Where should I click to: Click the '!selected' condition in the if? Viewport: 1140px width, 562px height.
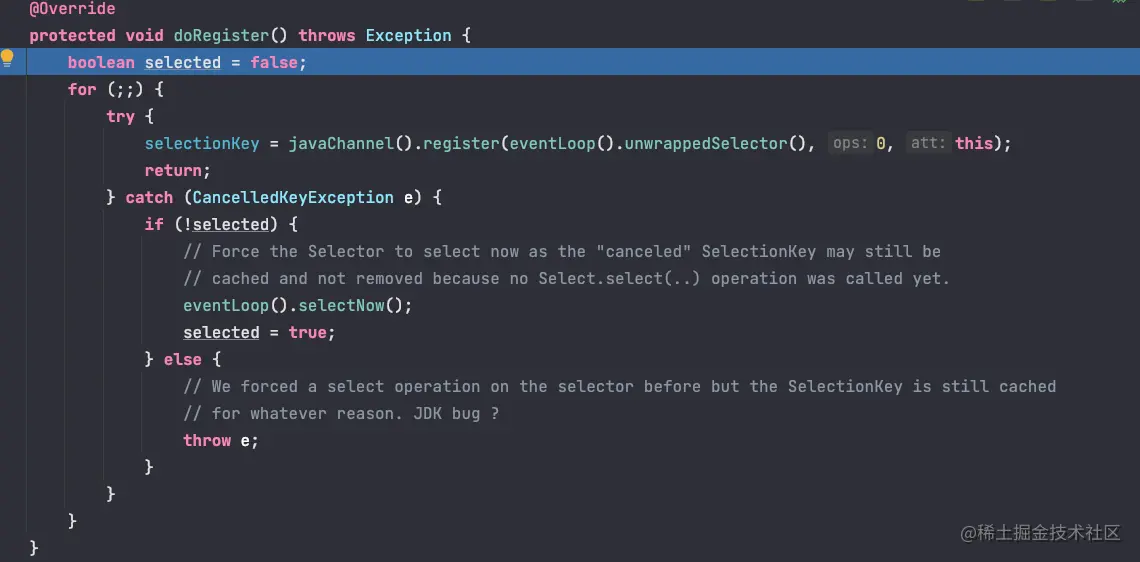(226, 225)
